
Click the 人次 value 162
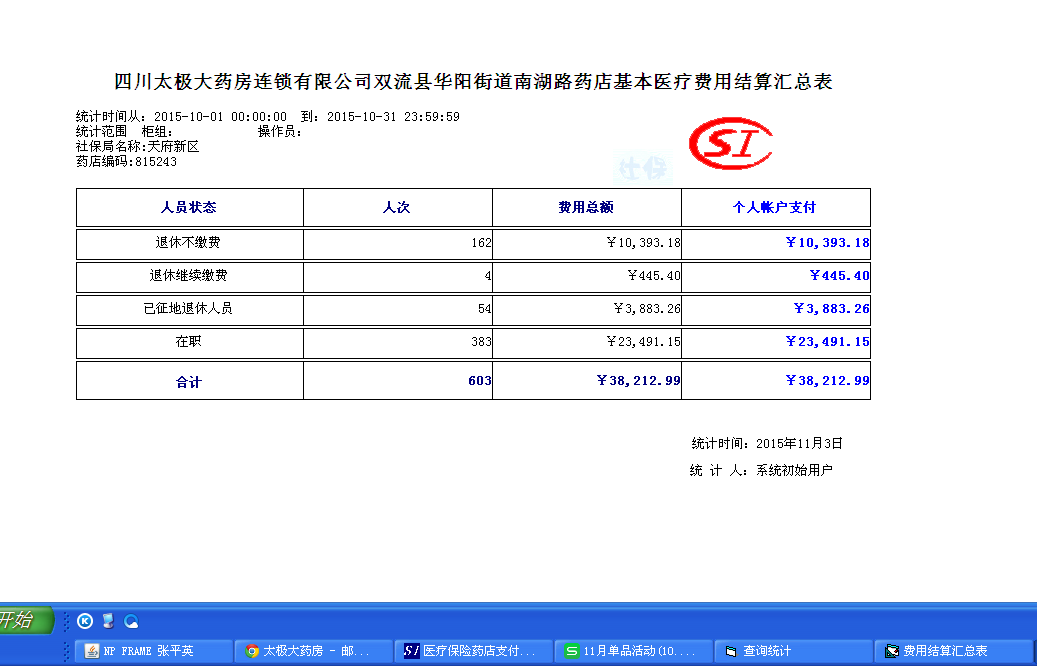click(x=481, y=243)
